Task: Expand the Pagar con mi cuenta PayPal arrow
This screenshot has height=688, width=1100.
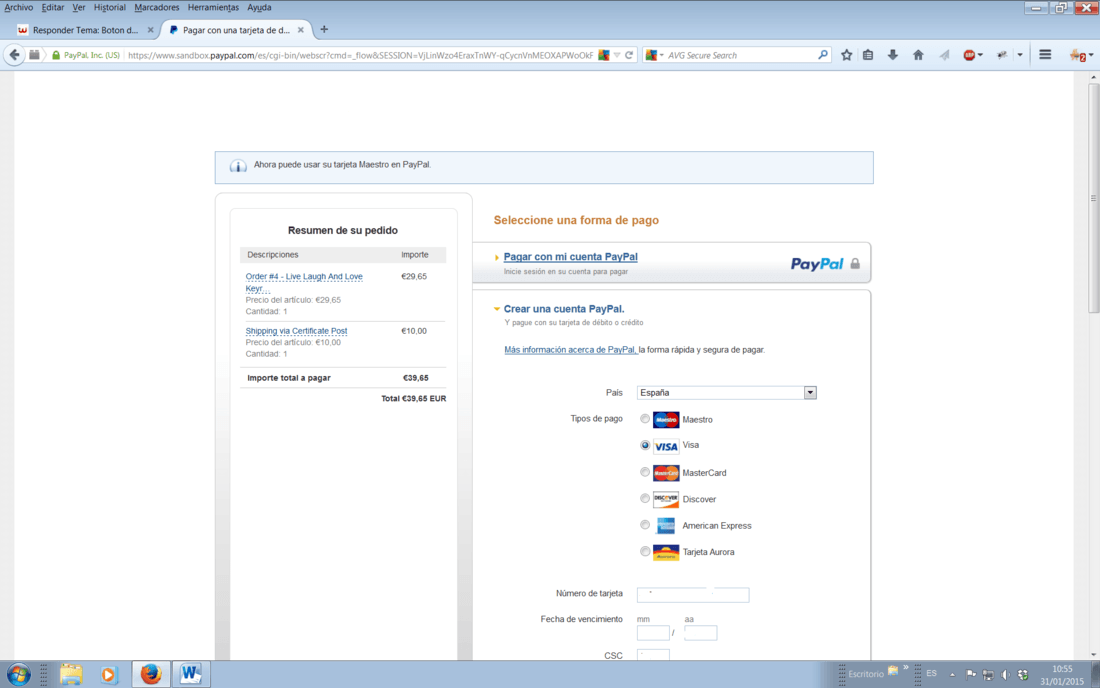Action: click(x=497, y=257)
